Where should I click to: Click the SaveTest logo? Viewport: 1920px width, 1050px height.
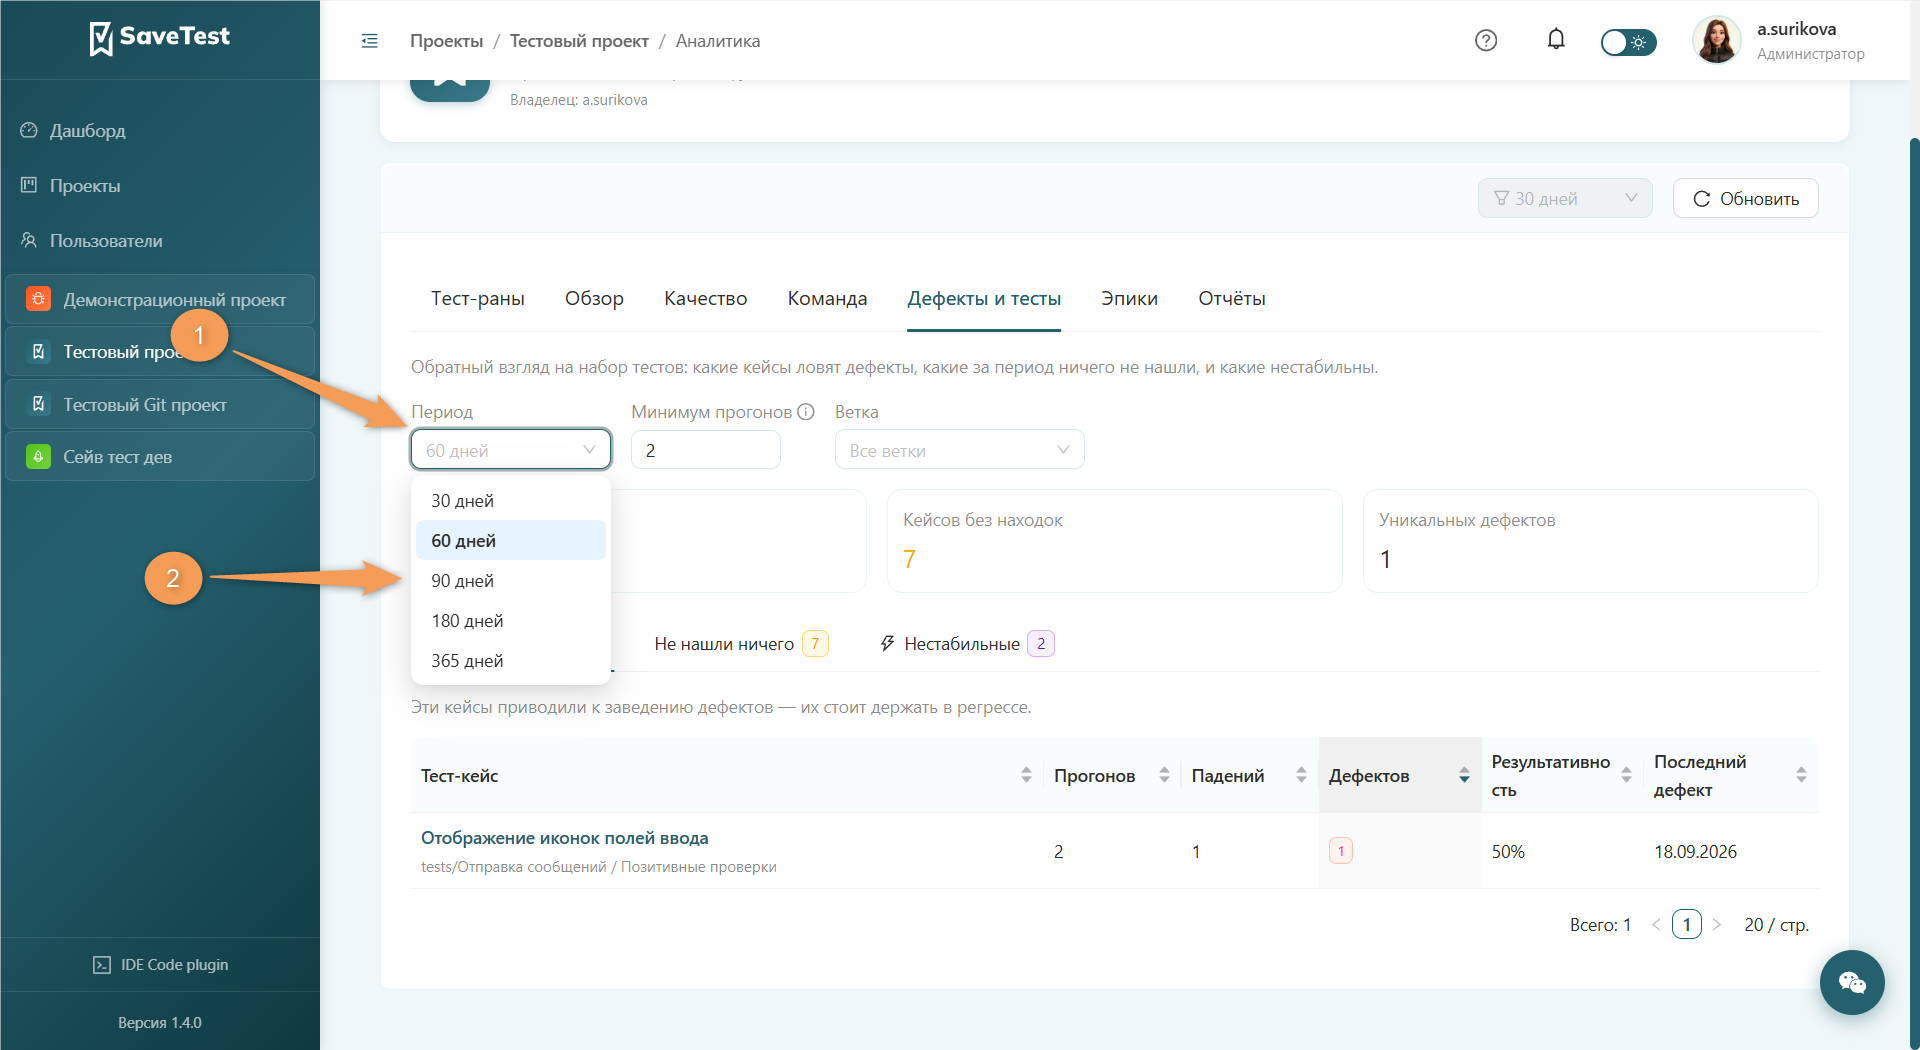coord(160,37)
